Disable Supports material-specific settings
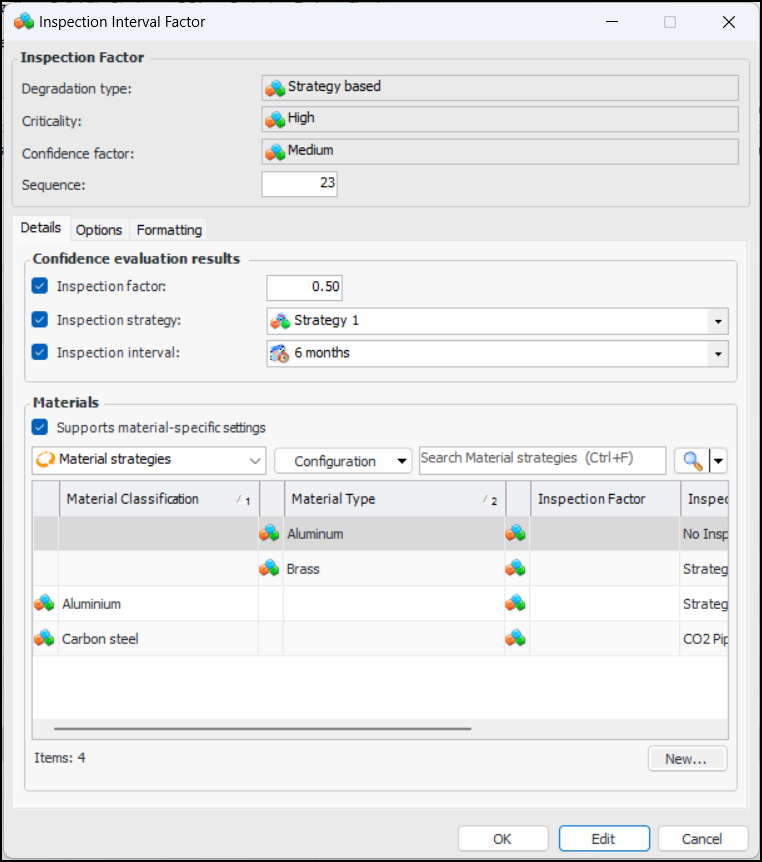 point(40,428)
